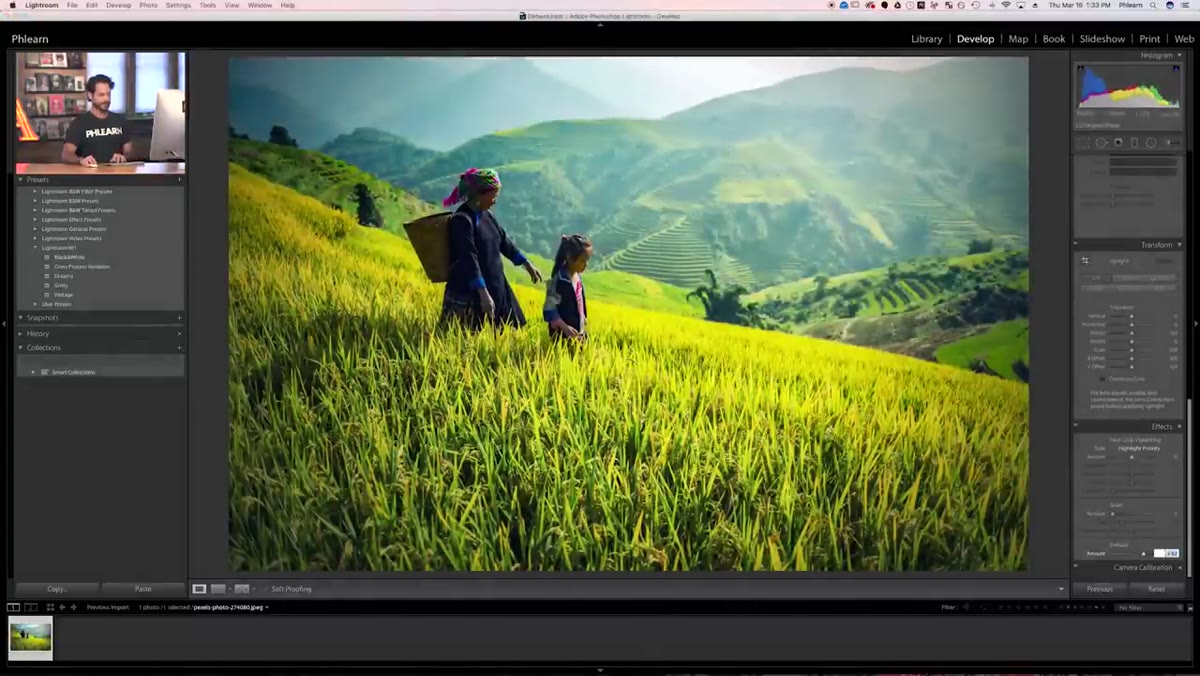Expand Lightroom General Presets folder
1200x676 pixels.
(x=35, y=229)
